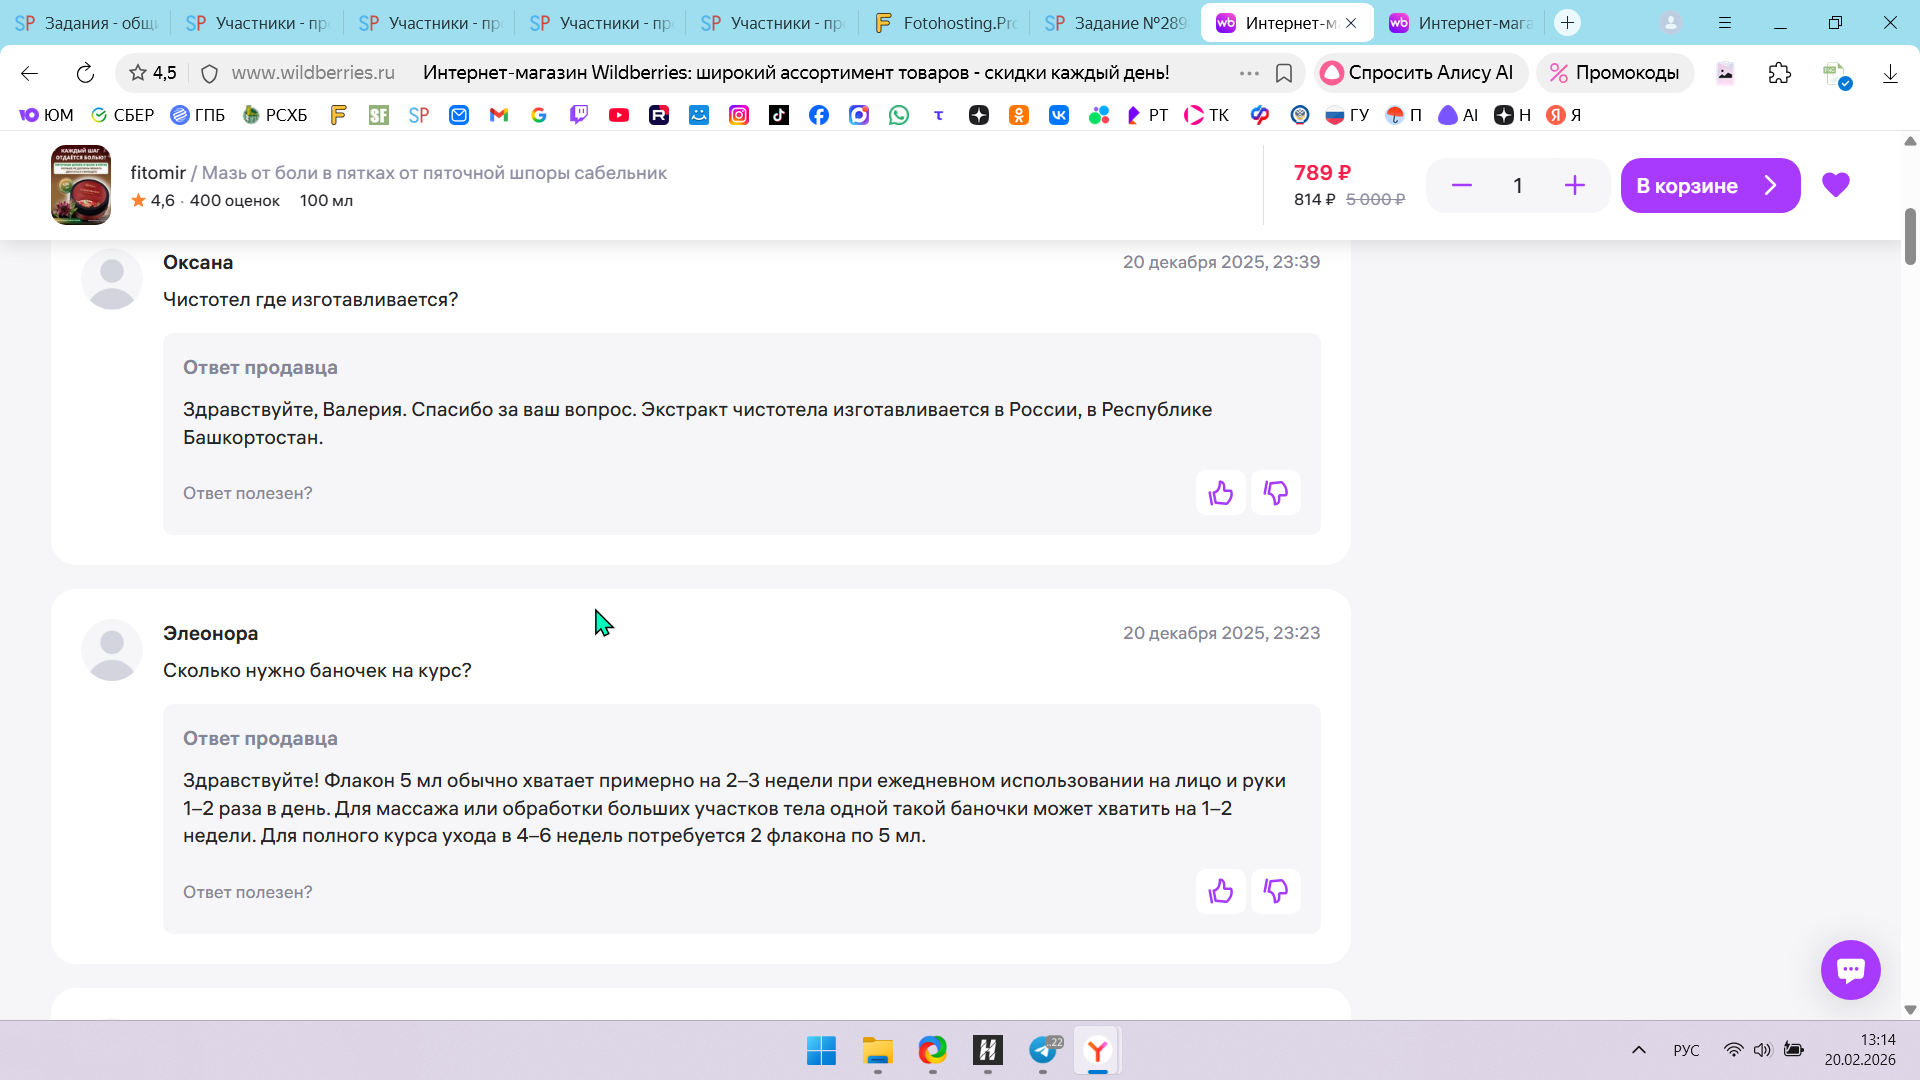Click the fitomir brand link
Screen dimensions: 1920x1080
coord(158,173)
